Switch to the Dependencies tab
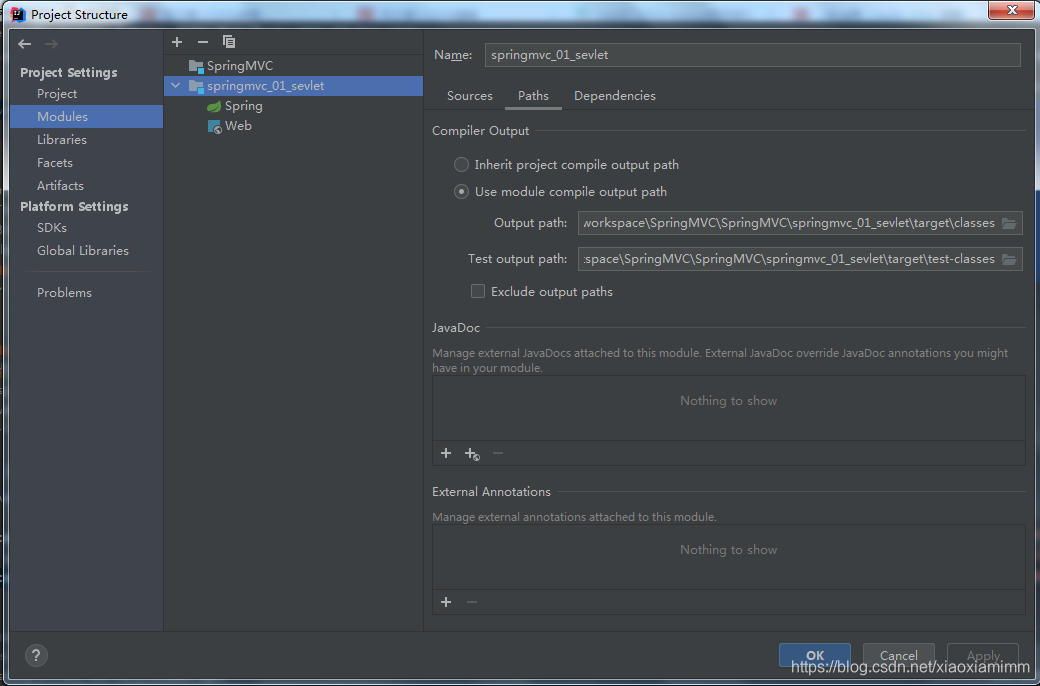The height and width of the screenshot is (686, 1040). coord(615,96)
